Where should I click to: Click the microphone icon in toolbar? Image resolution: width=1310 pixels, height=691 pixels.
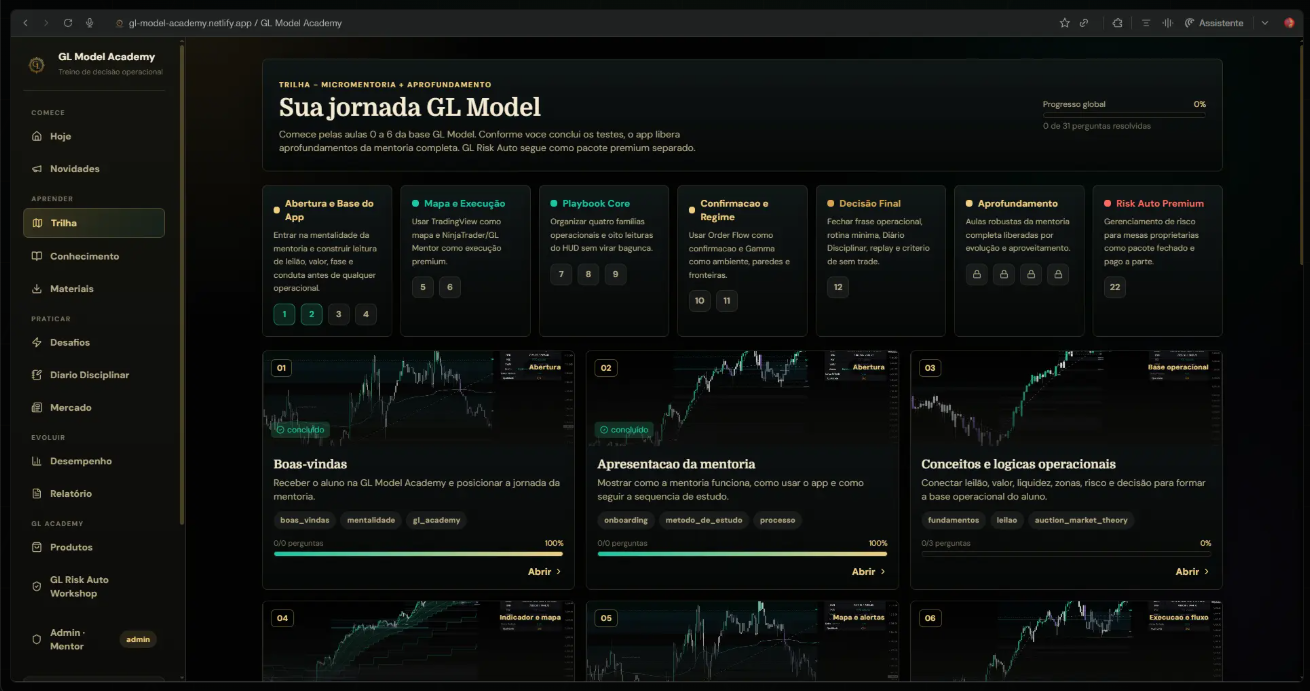coord(90,22)
